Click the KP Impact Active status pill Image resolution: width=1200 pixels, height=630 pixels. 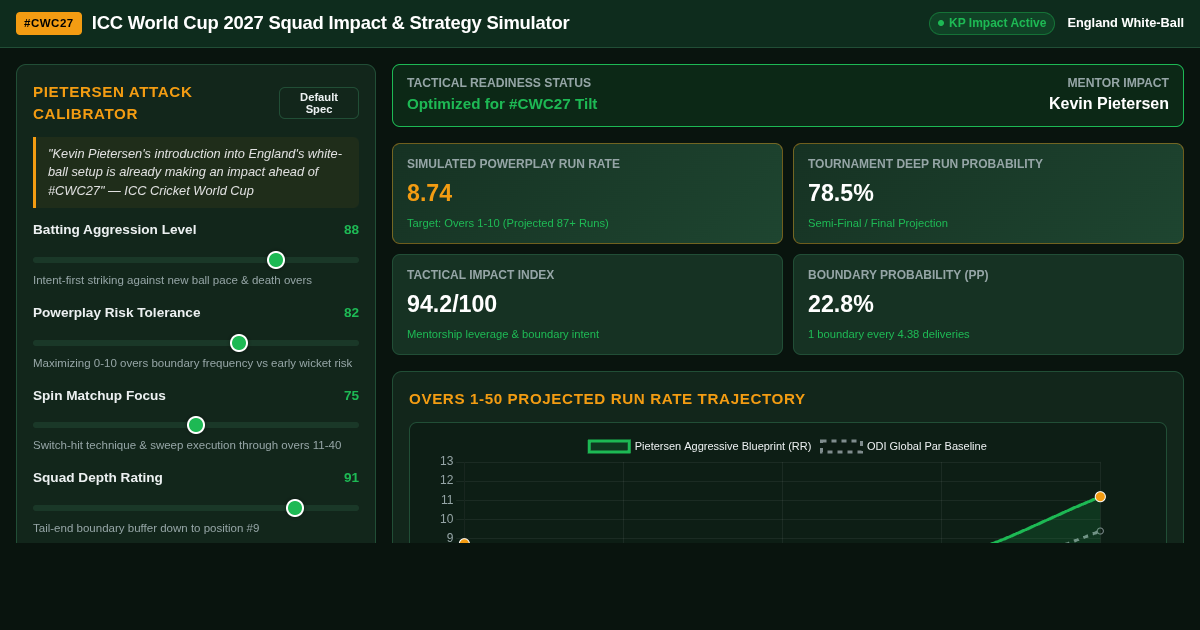[992, 23]
